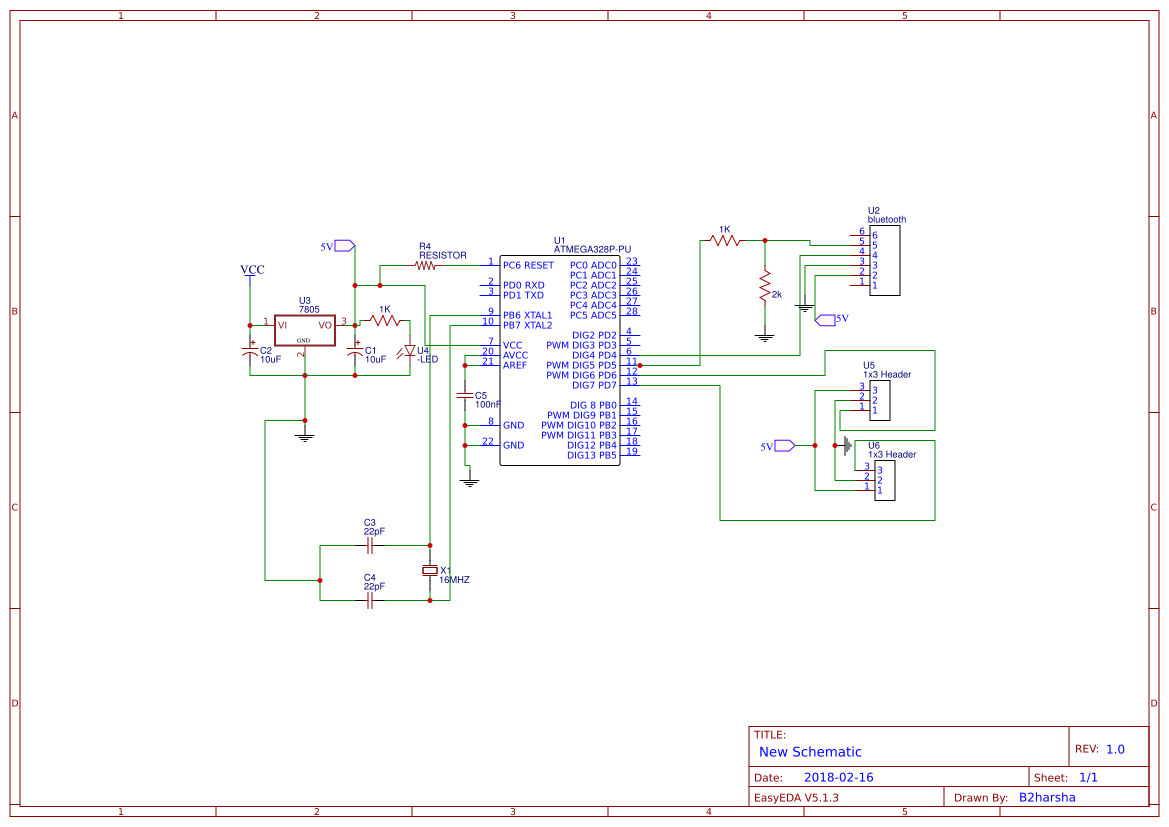Click the PC0 ADC0 pin label
This screenshot has width=1169, height=827.
[593, 265]
